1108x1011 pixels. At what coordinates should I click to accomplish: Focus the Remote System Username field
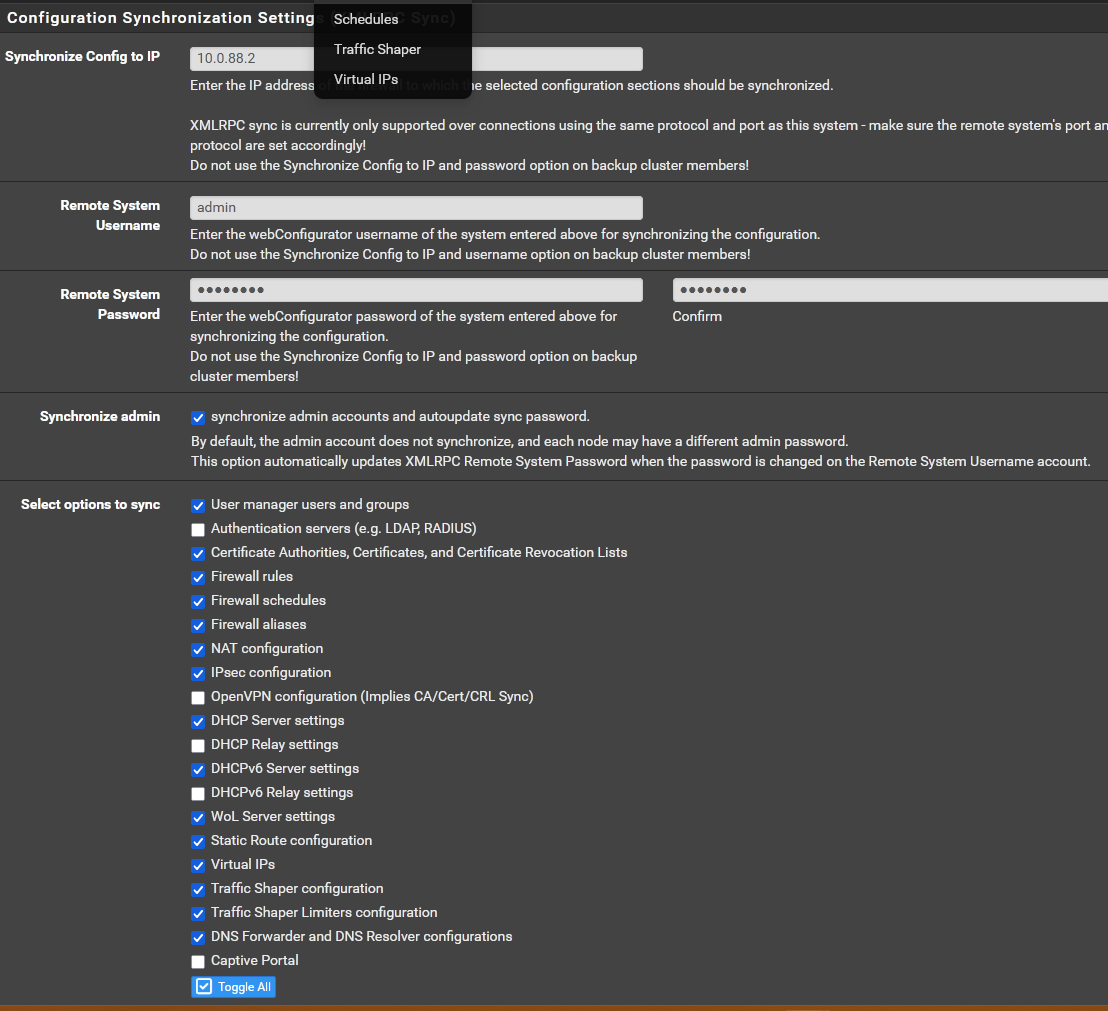[416, 208]
